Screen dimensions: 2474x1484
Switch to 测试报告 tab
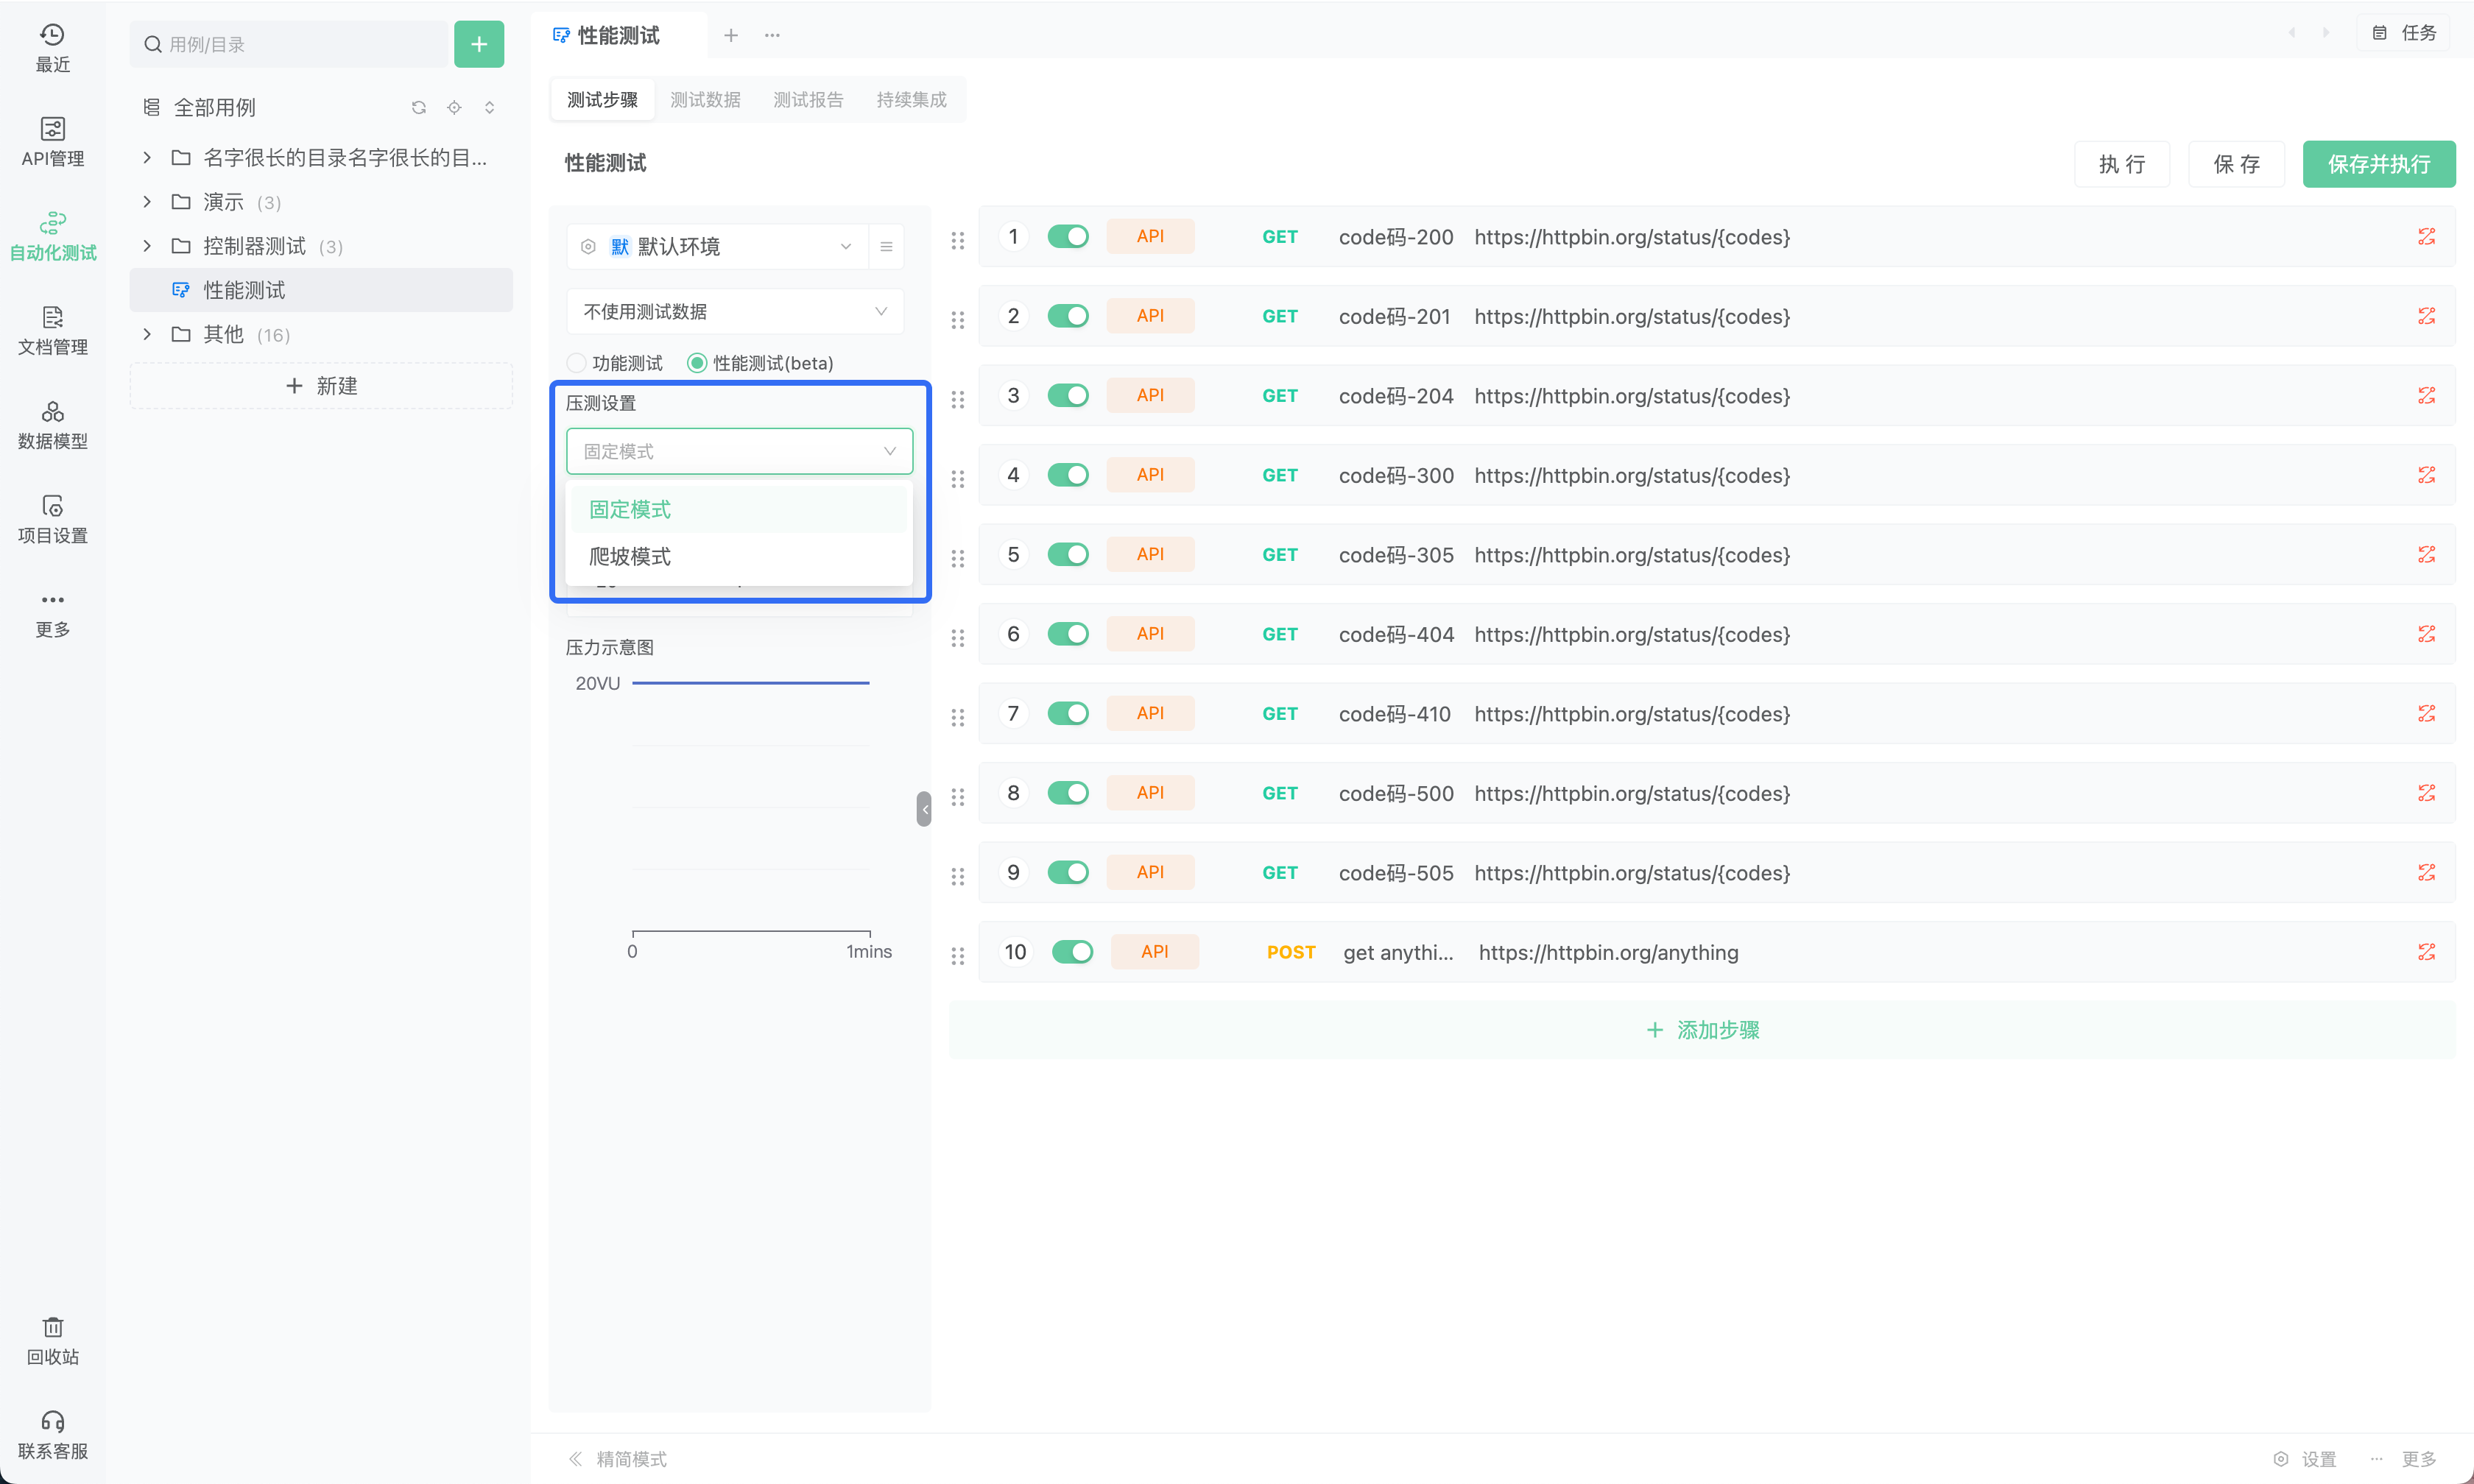[x=808, y=99]
